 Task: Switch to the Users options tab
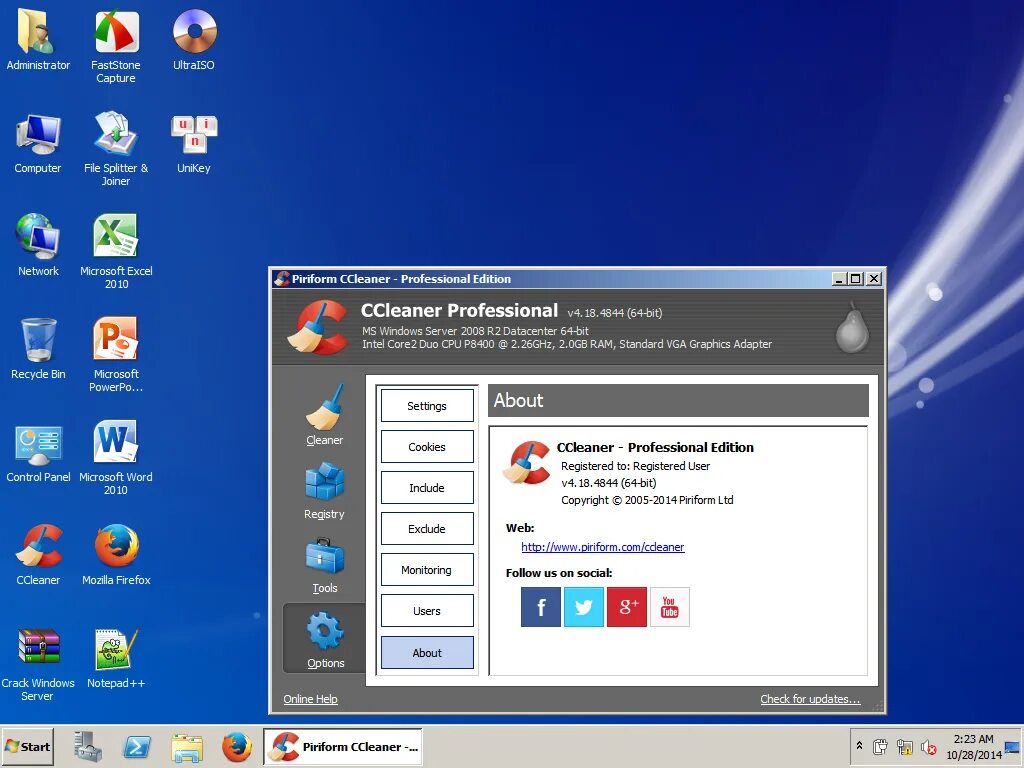coord(427,611)
